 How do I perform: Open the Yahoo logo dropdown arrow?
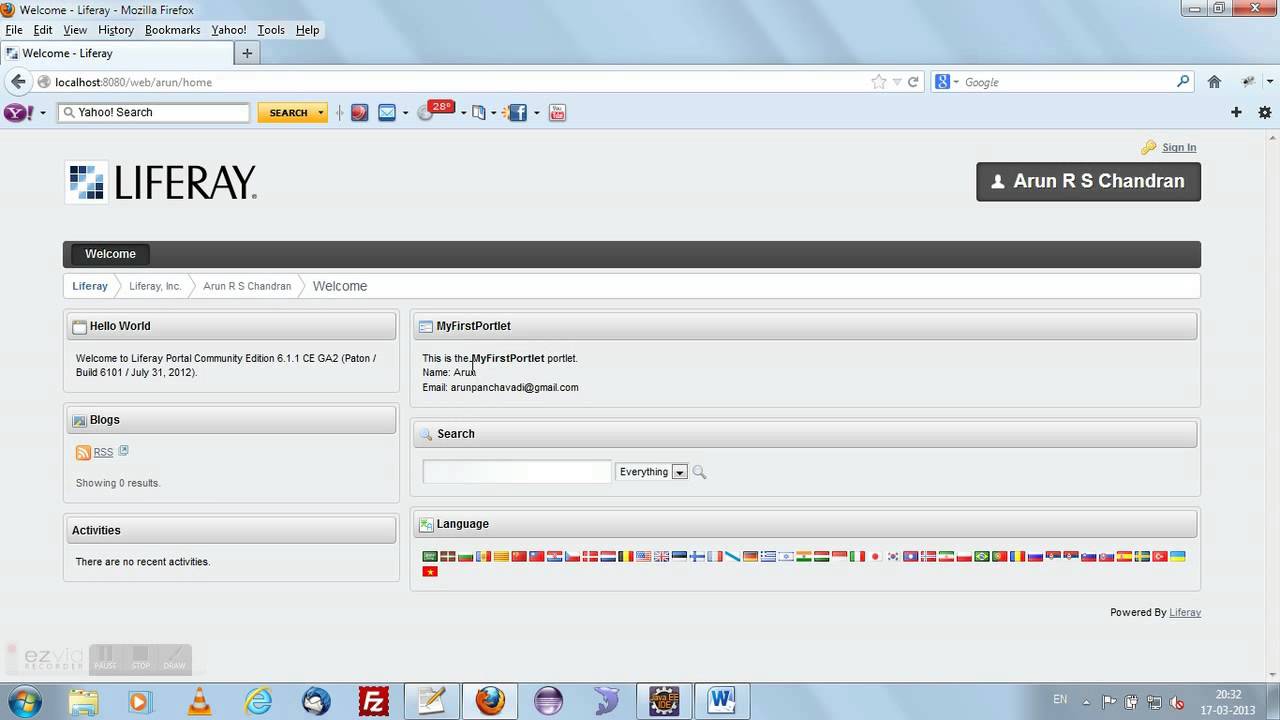(42, 113)
